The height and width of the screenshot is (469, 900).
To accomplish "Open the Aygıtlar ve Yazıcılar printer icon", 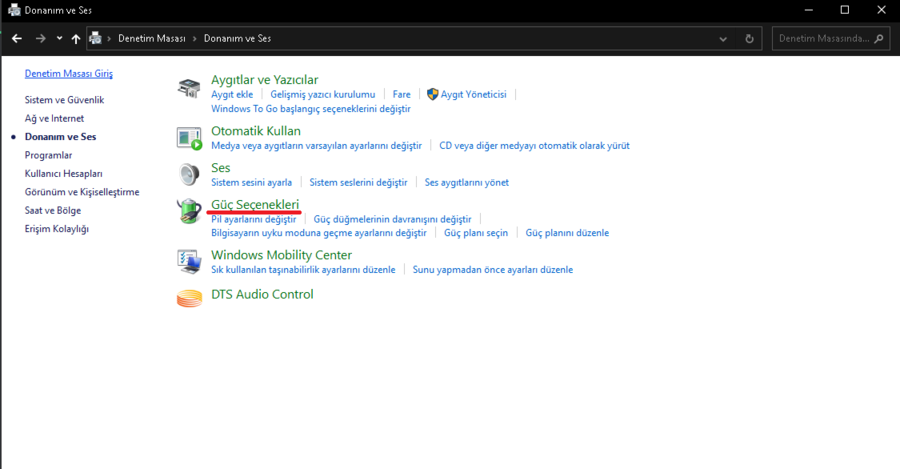I will 189,88.
